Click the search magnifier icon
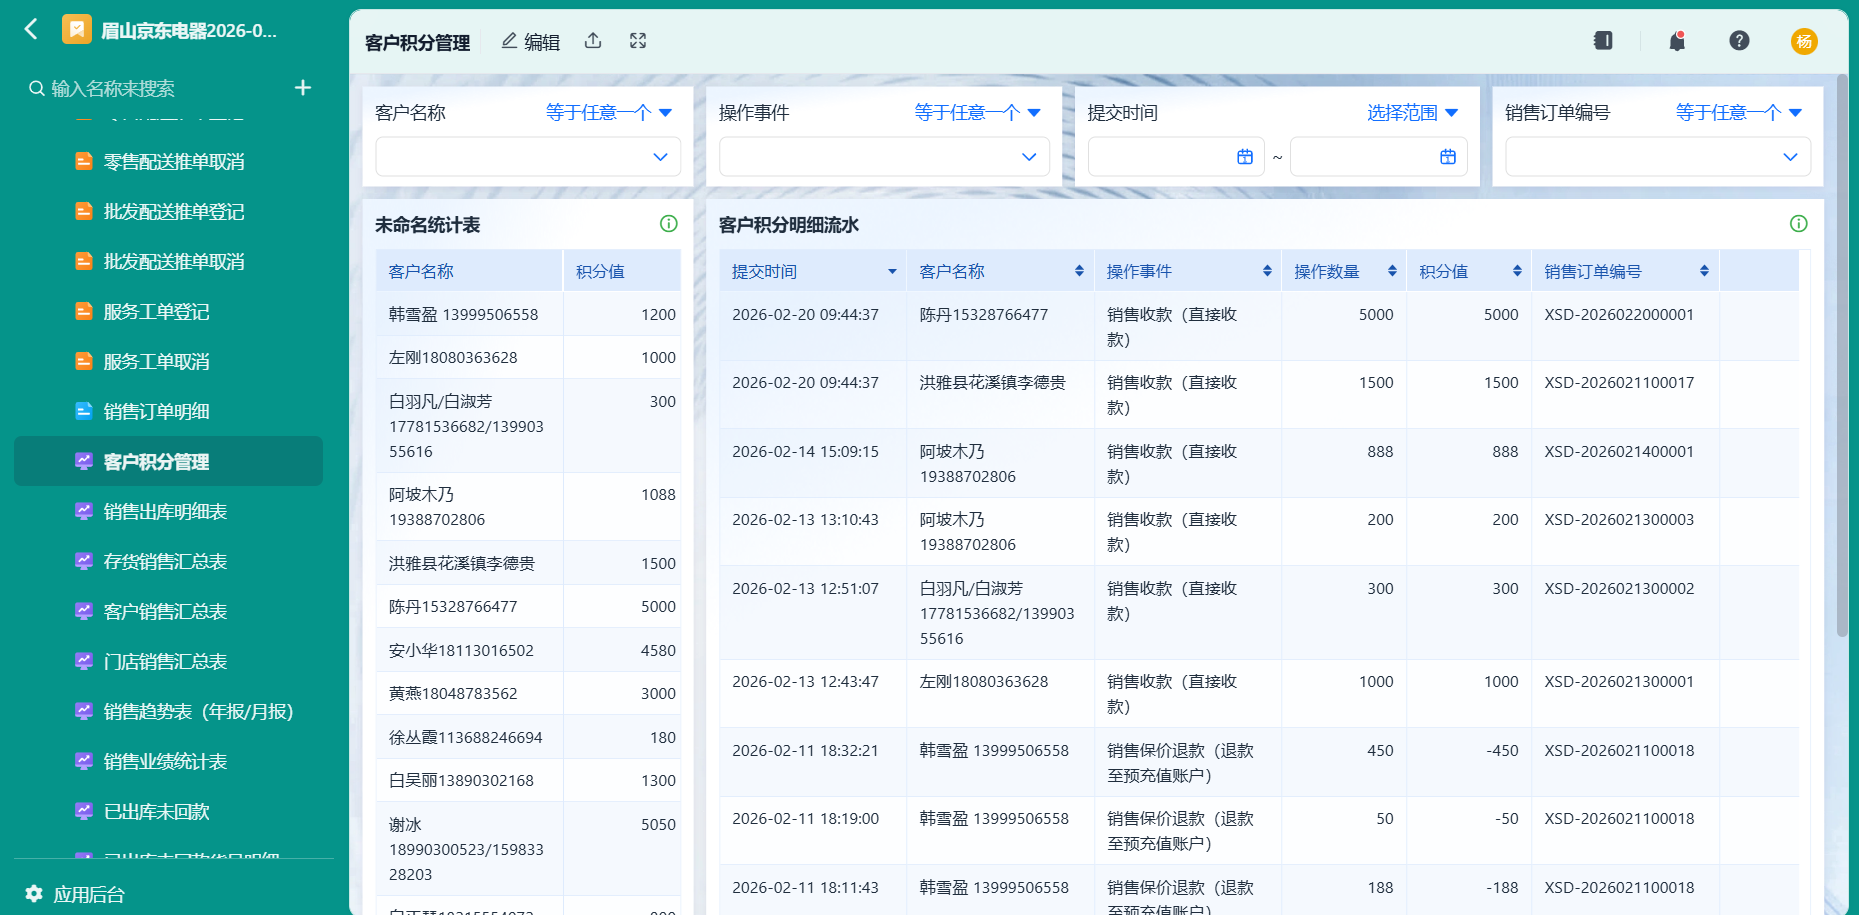Image resolution: width=1859 pixels, height=915 pixels. tap(37, 88)
